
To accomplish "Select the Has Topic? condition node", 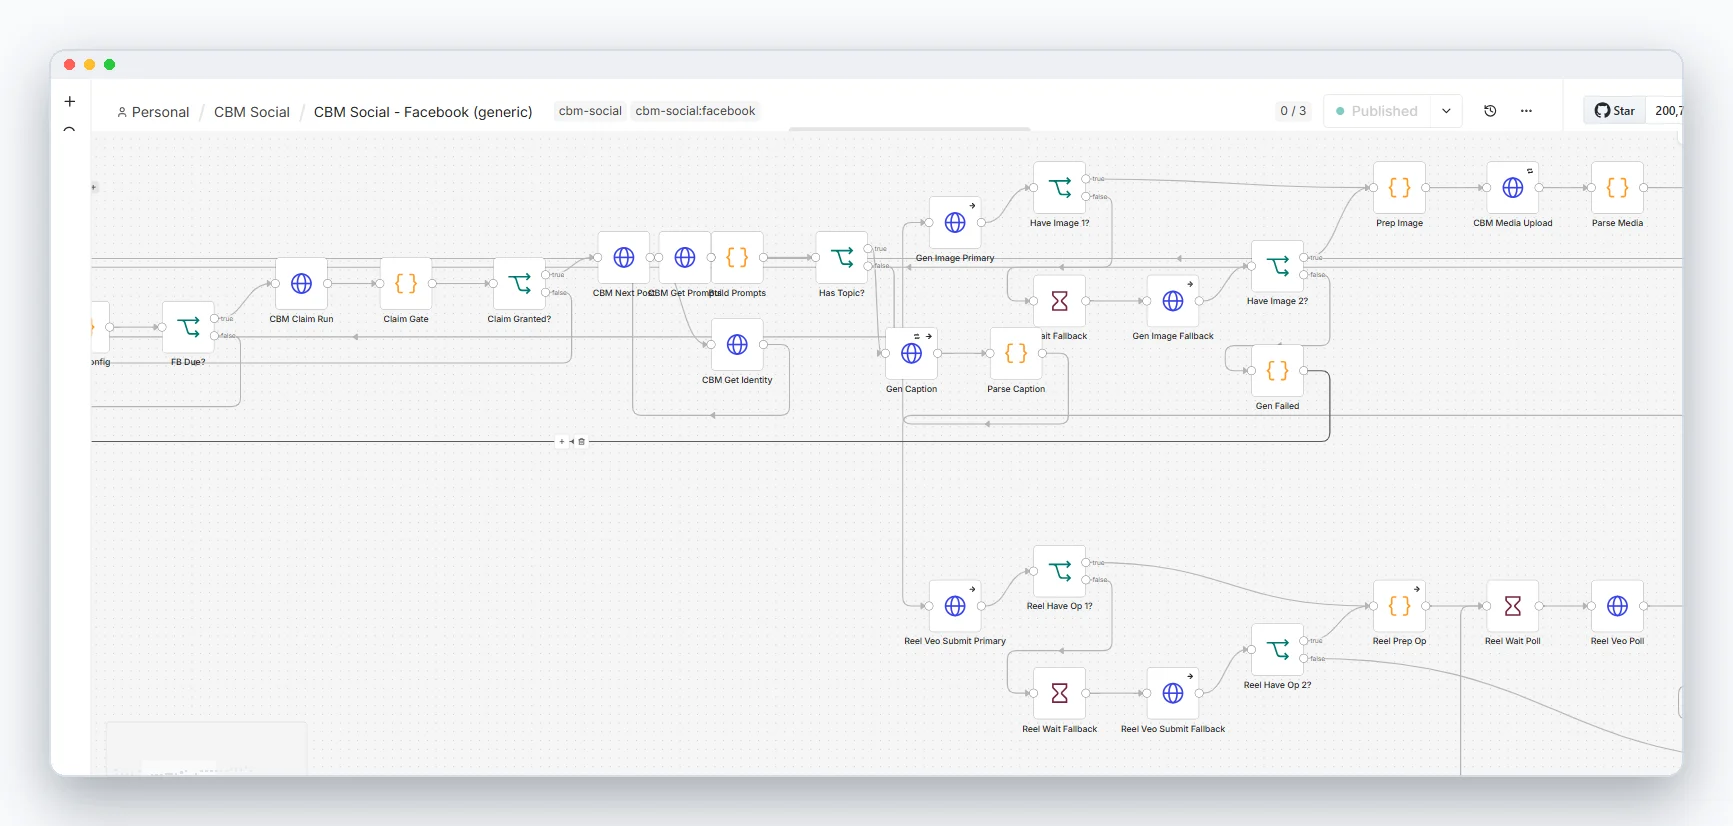I will point(842,258).
